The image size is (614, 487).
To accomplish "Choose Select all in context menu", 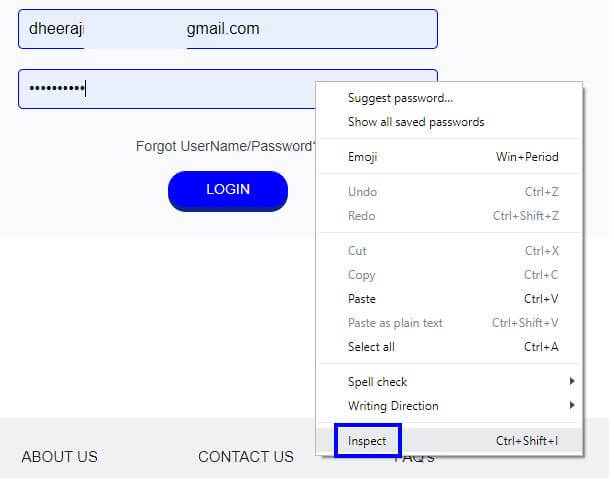I will (449, 346).
